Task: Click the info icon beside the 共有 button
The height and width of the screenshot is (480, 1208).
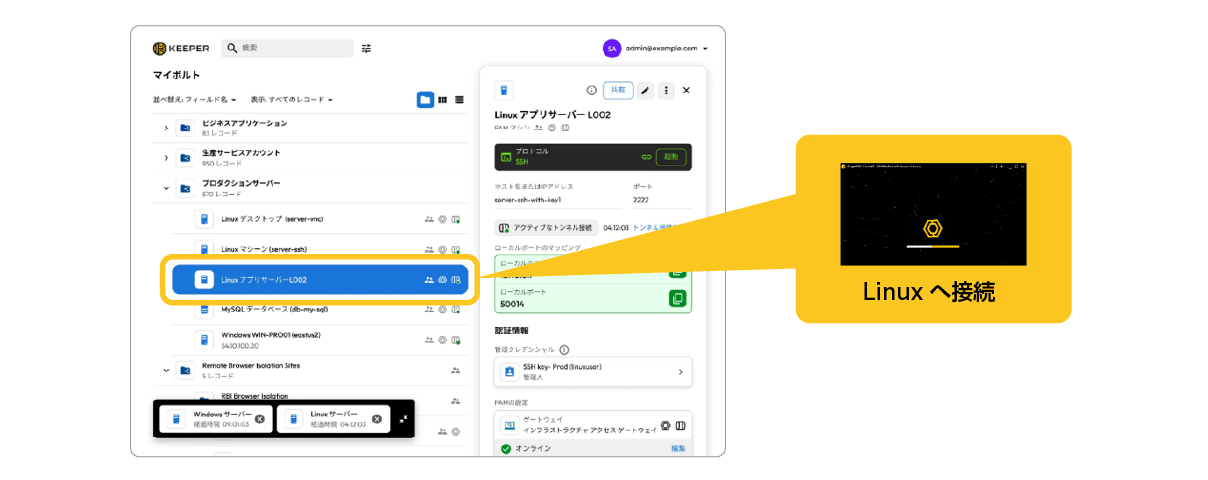Action: click(x=591, y=90)
